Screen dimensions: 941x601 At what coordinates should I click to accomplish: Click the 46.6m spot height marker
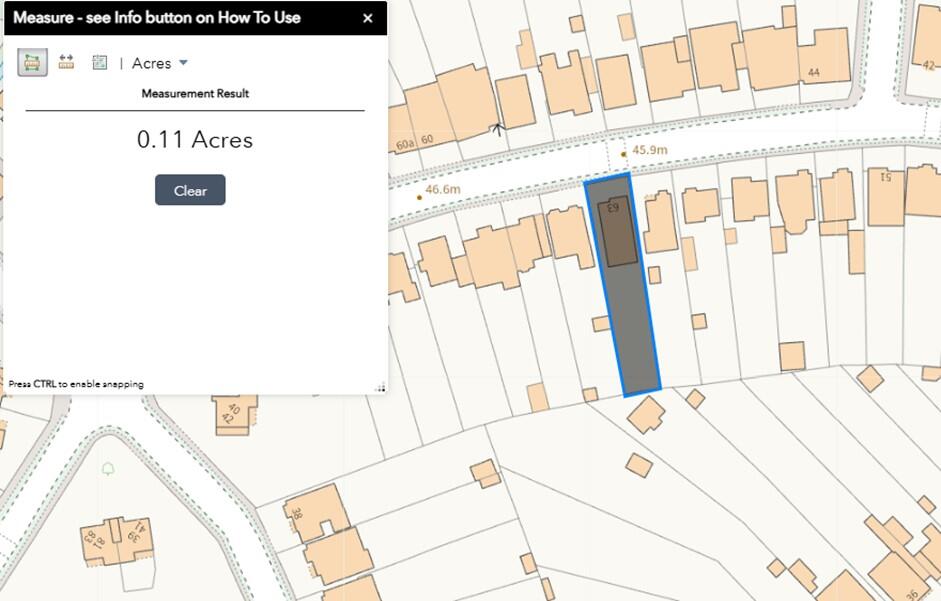[x=419, y=196]
